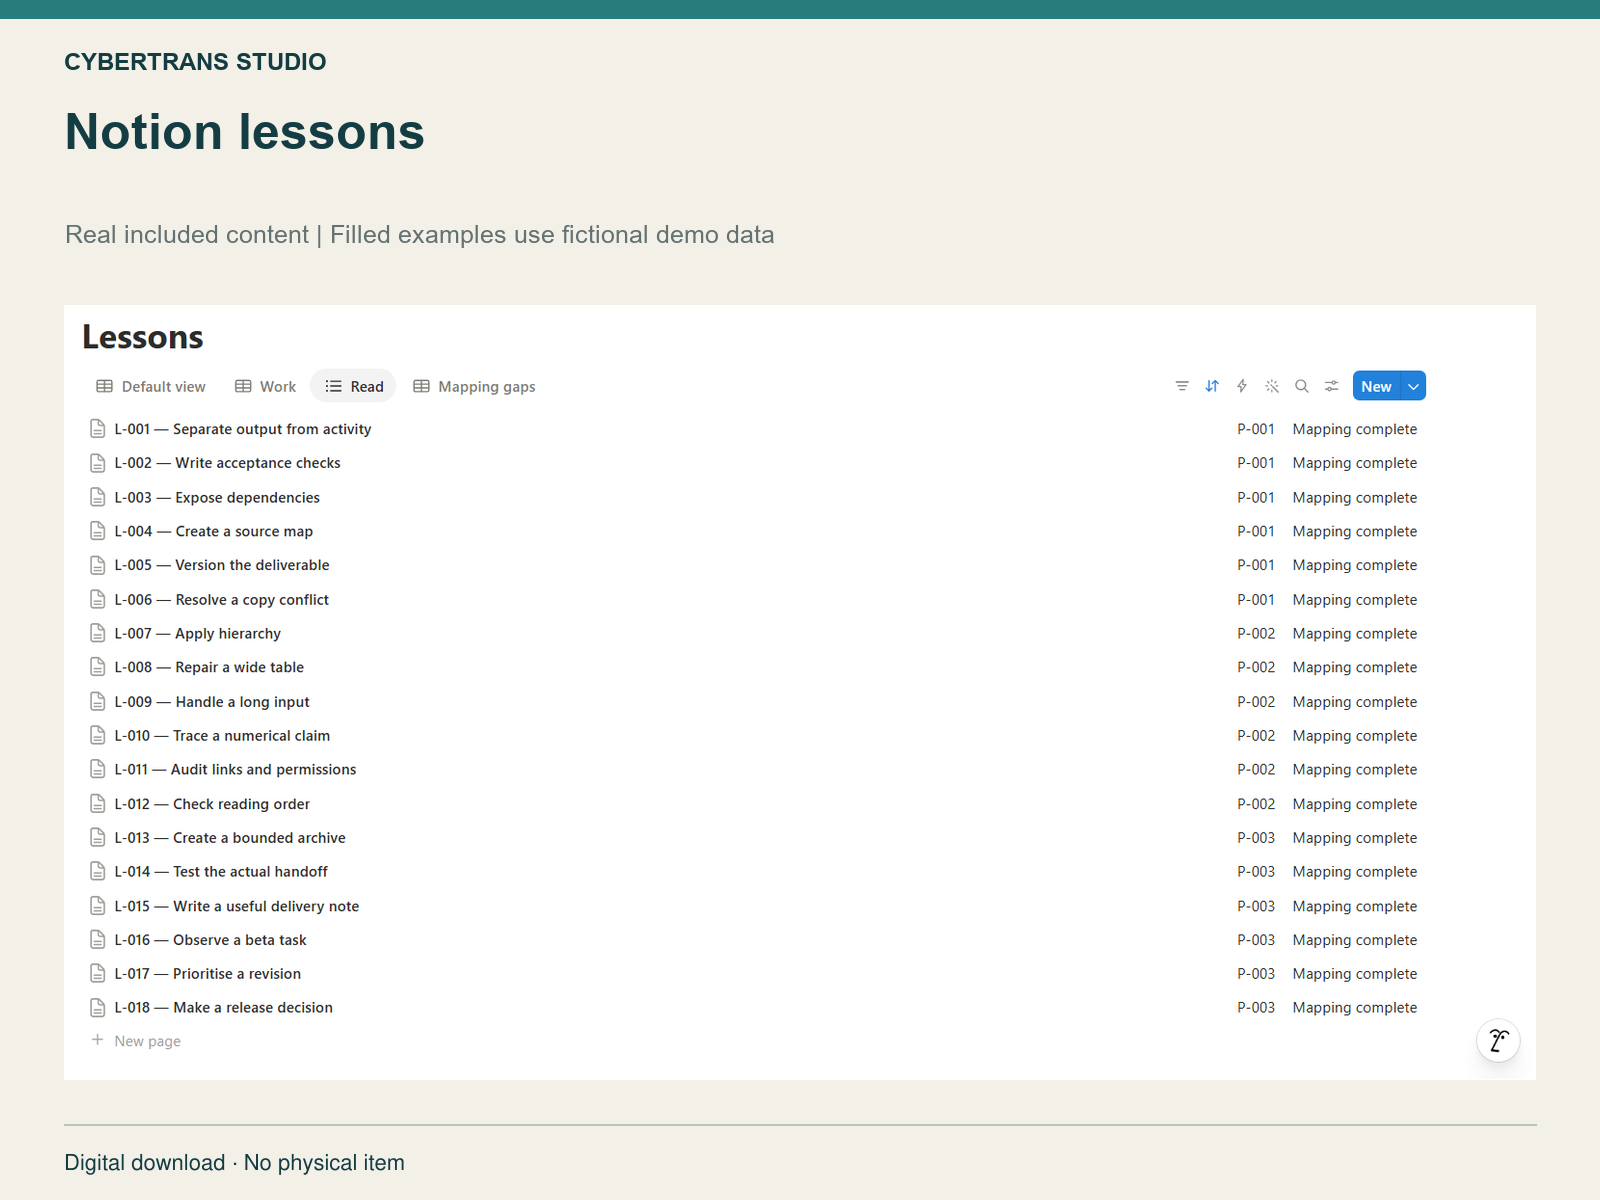Click the page icon for L-013

point(98,837)
